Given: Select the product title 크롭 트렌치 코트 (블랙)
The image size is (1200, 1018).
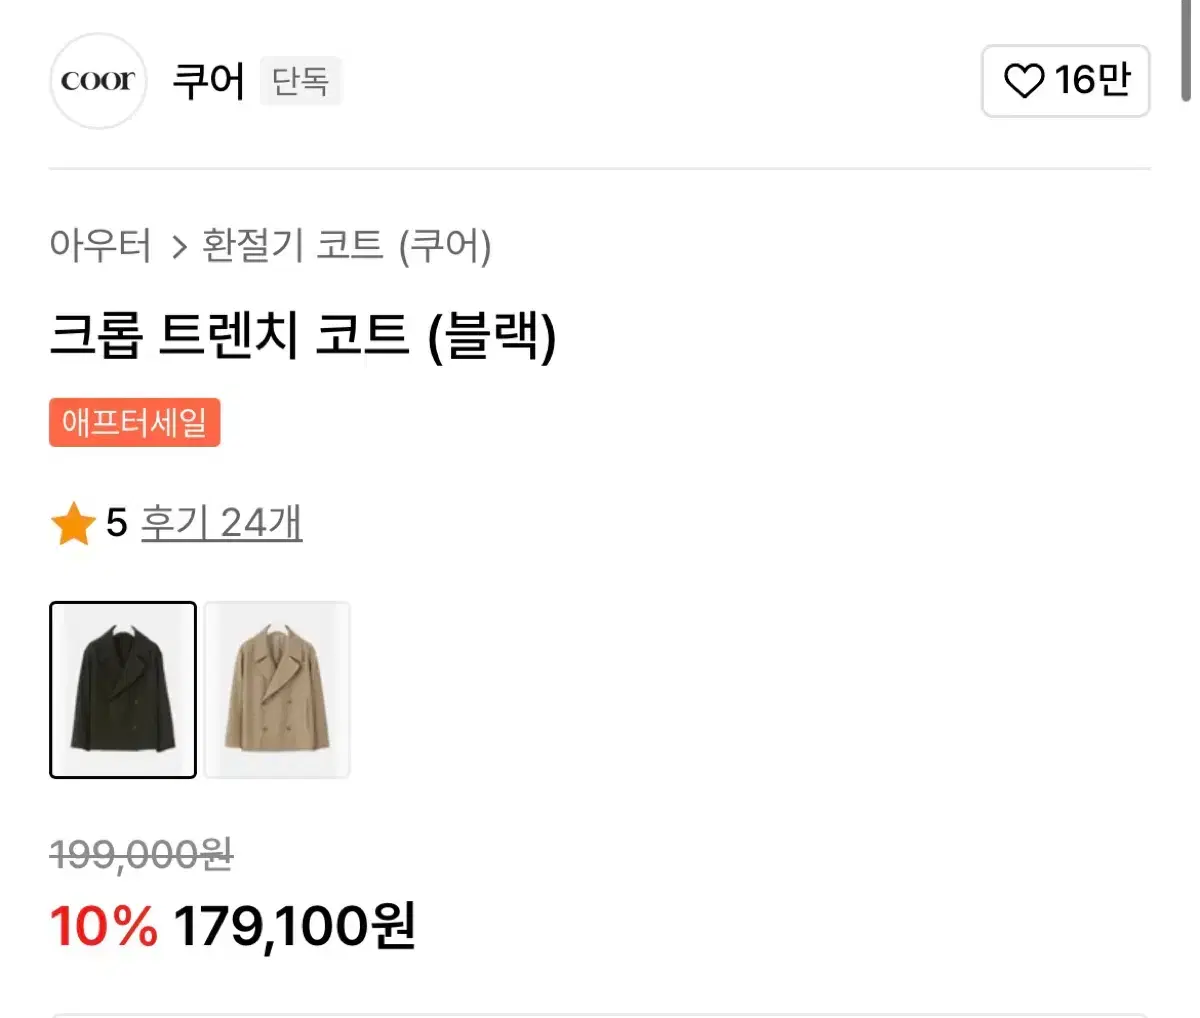Looking at the screenshot, I should point(303,334).
